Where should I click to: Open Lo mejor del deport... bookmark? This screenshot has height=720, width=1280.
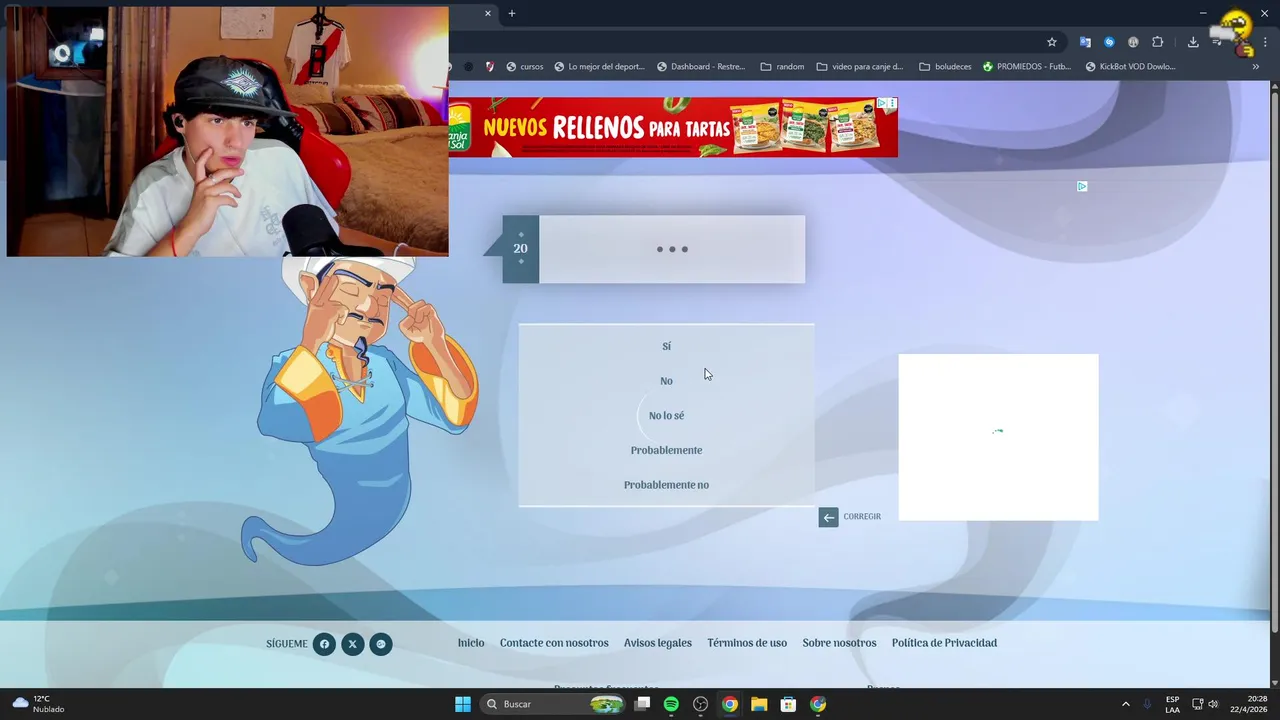tap(599, 67)
